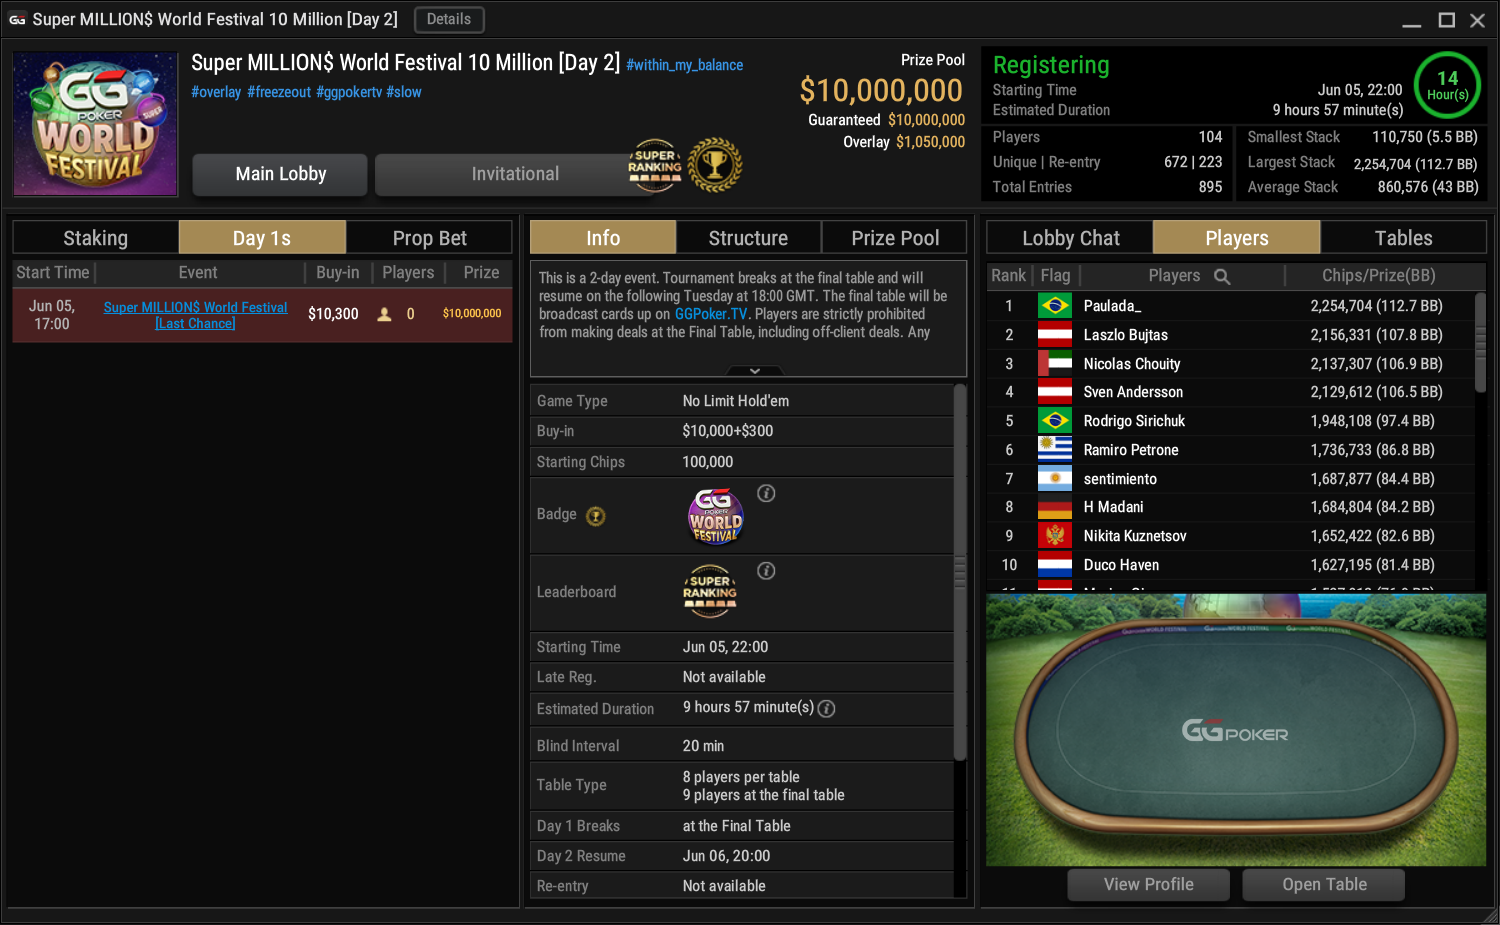
Task: Open the Super MILLION$ World Festival Last Chance link
Action: tap(195, 315)
